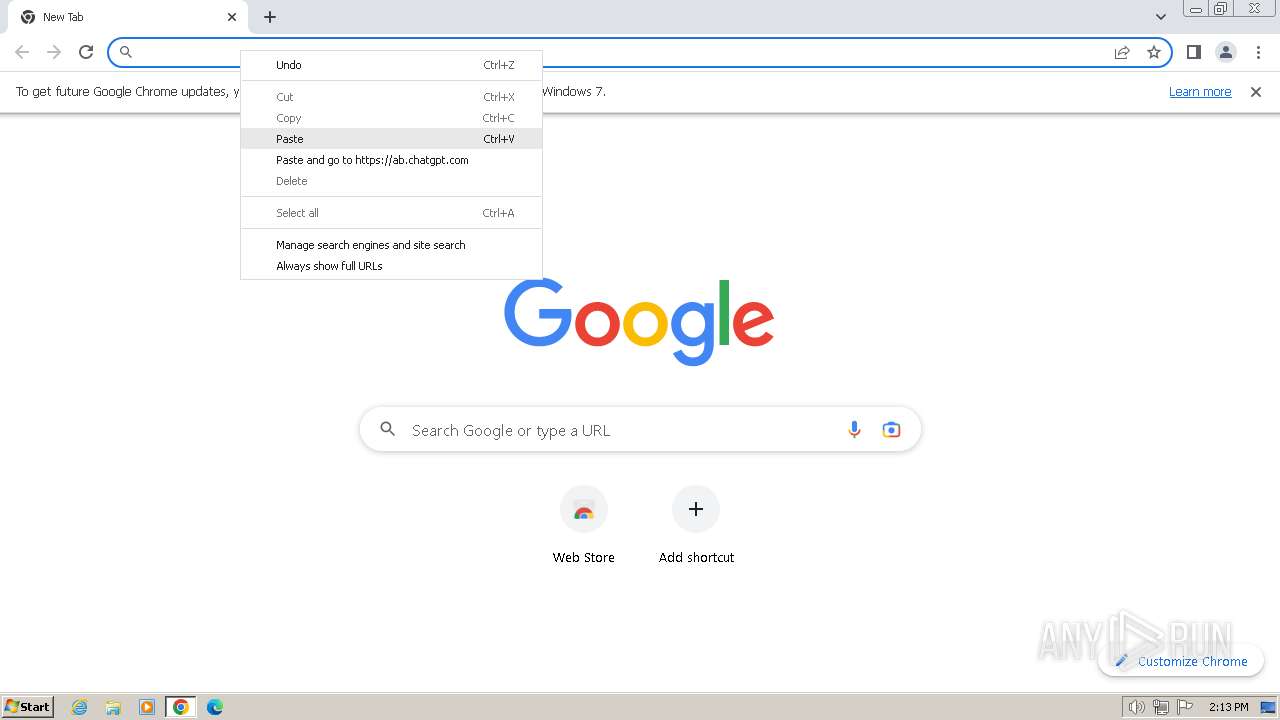
Task: Click magnifier icon in Google search box
Action: coord(387,430)
